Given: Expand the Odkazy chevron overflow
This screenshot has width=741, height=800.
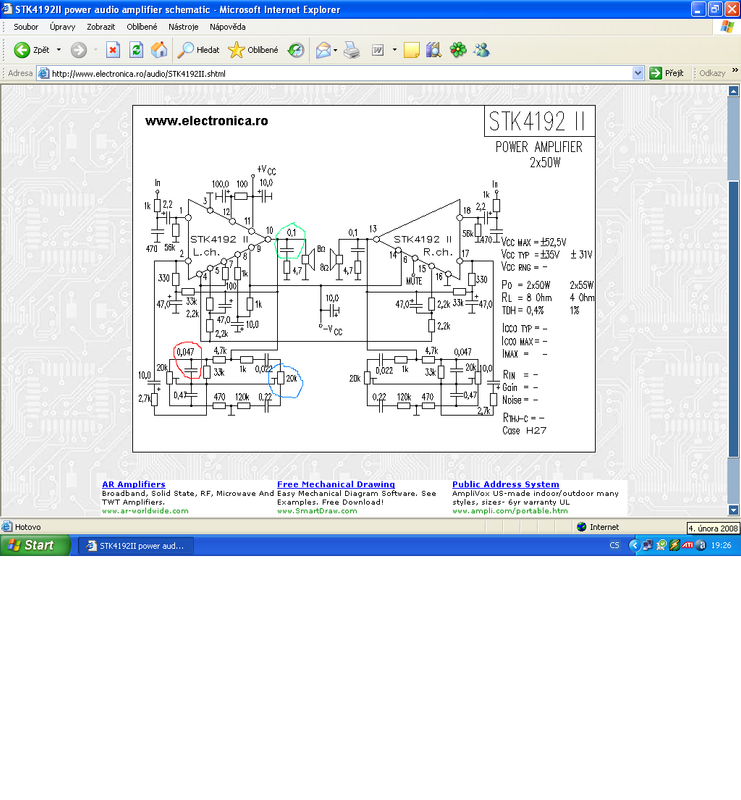Looking at the screenshot, I should tap(735, 71).
